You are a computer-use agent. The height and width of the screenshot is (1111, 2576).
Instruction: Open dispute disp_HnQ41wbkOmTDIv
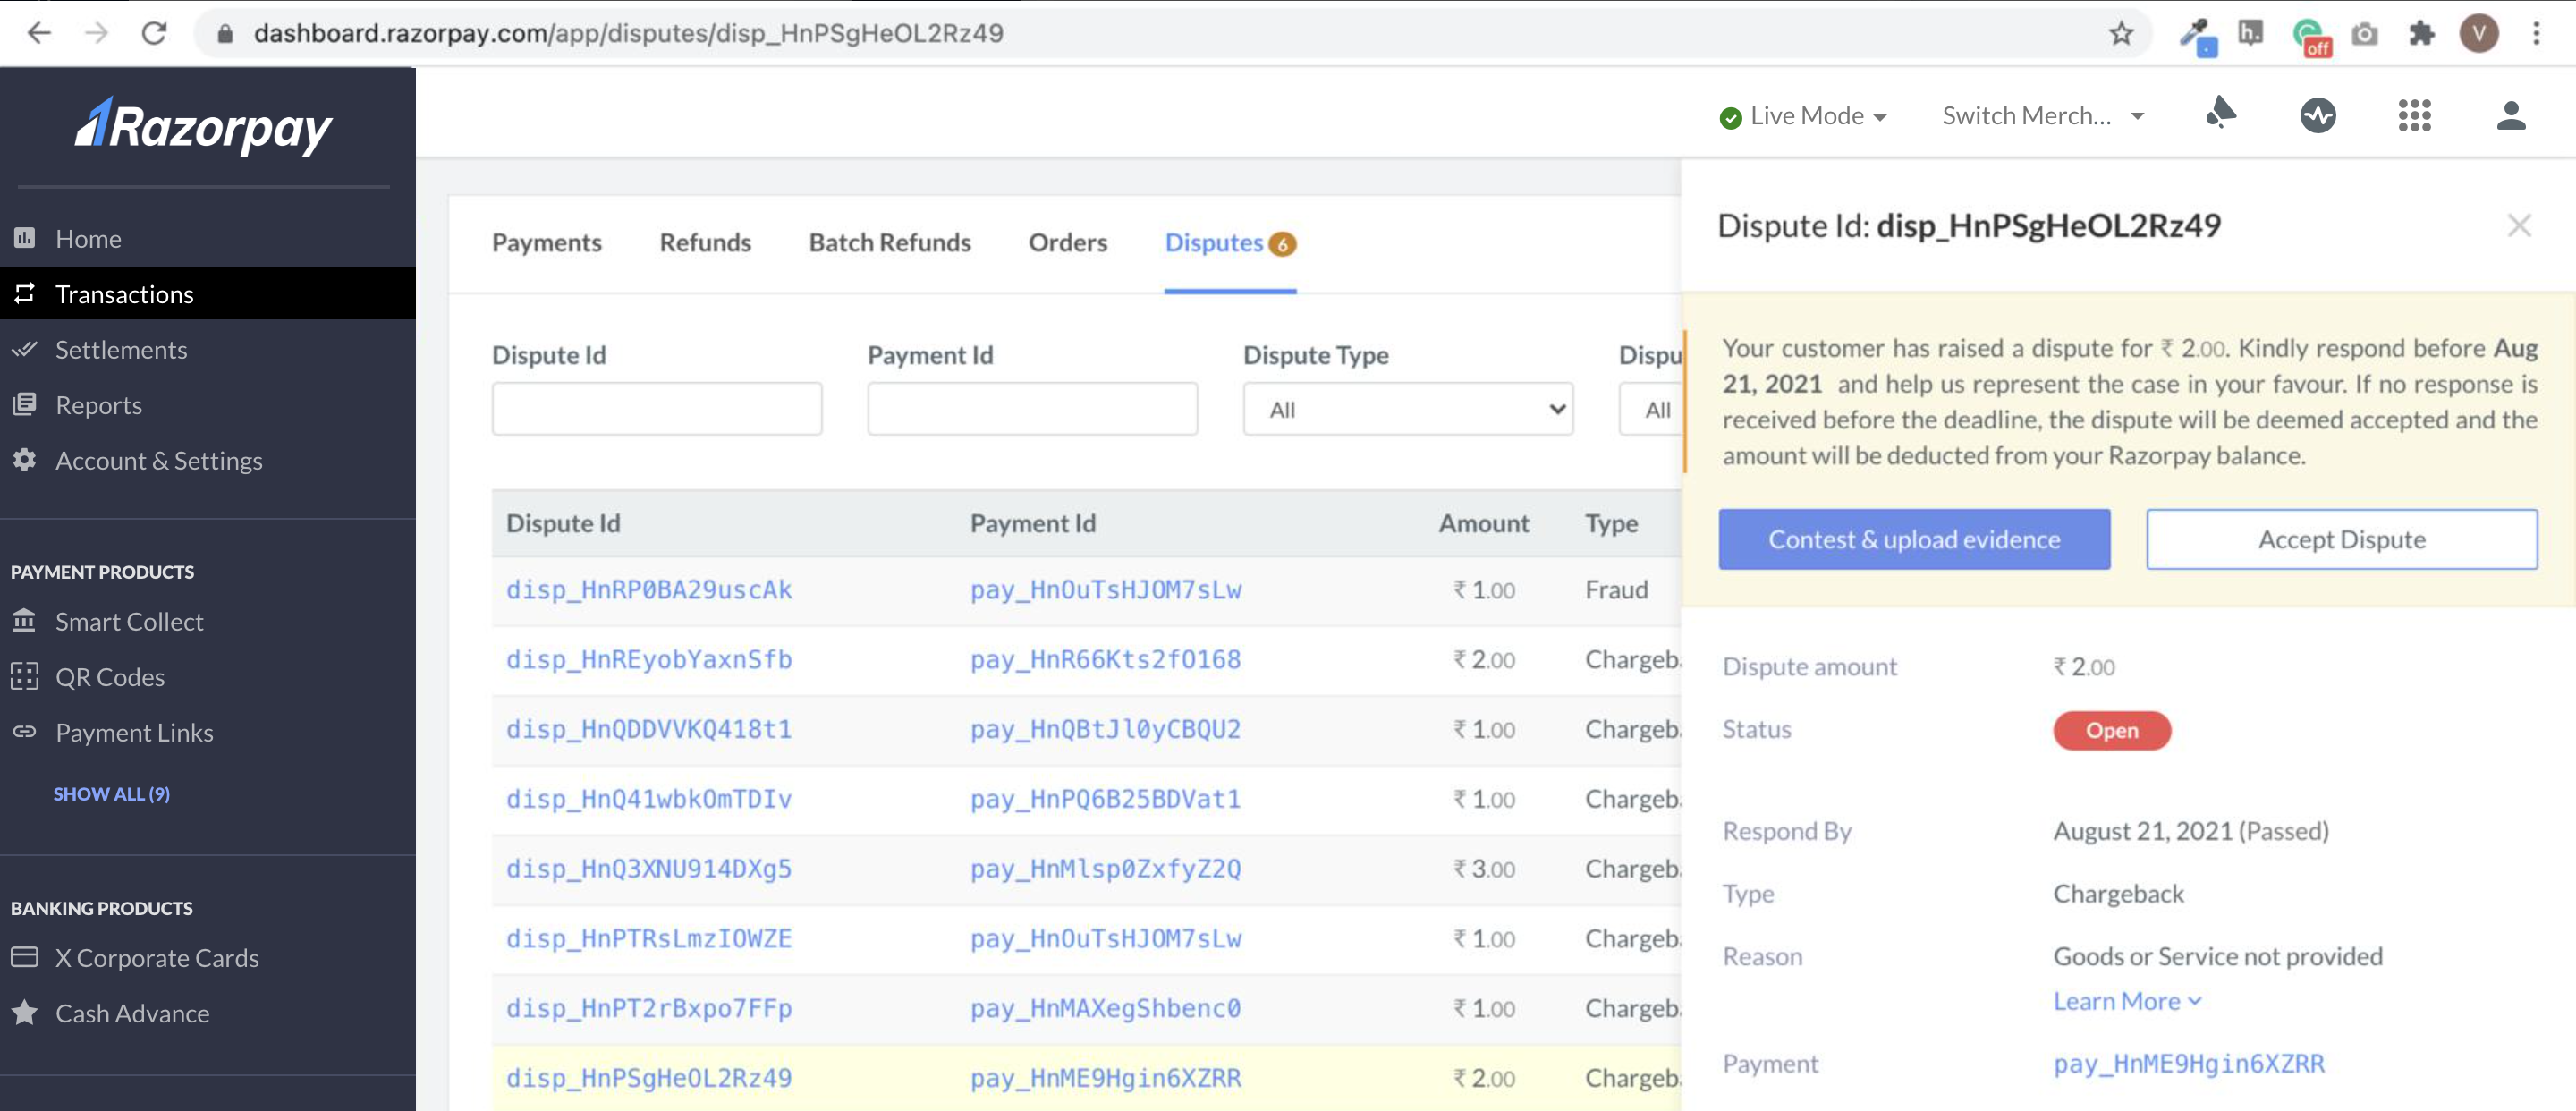[649, 798]
